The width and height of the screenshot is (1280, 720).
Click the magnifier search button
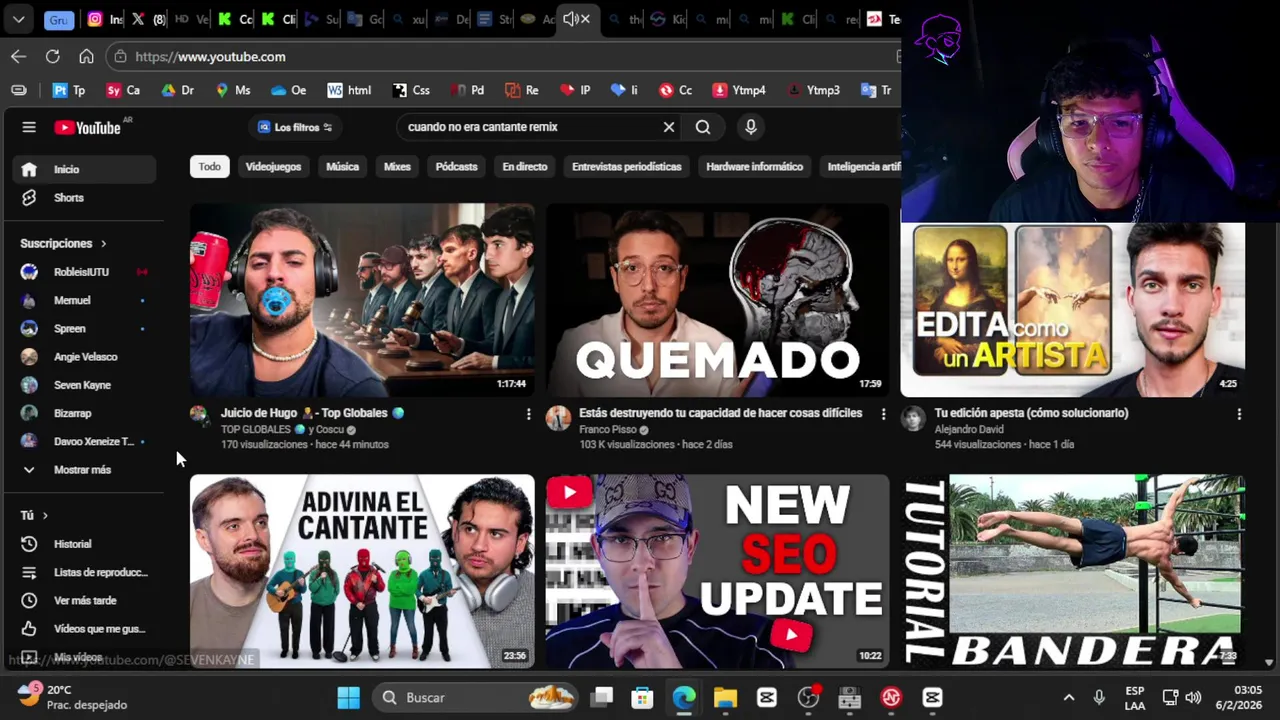(x=703, y=127)
